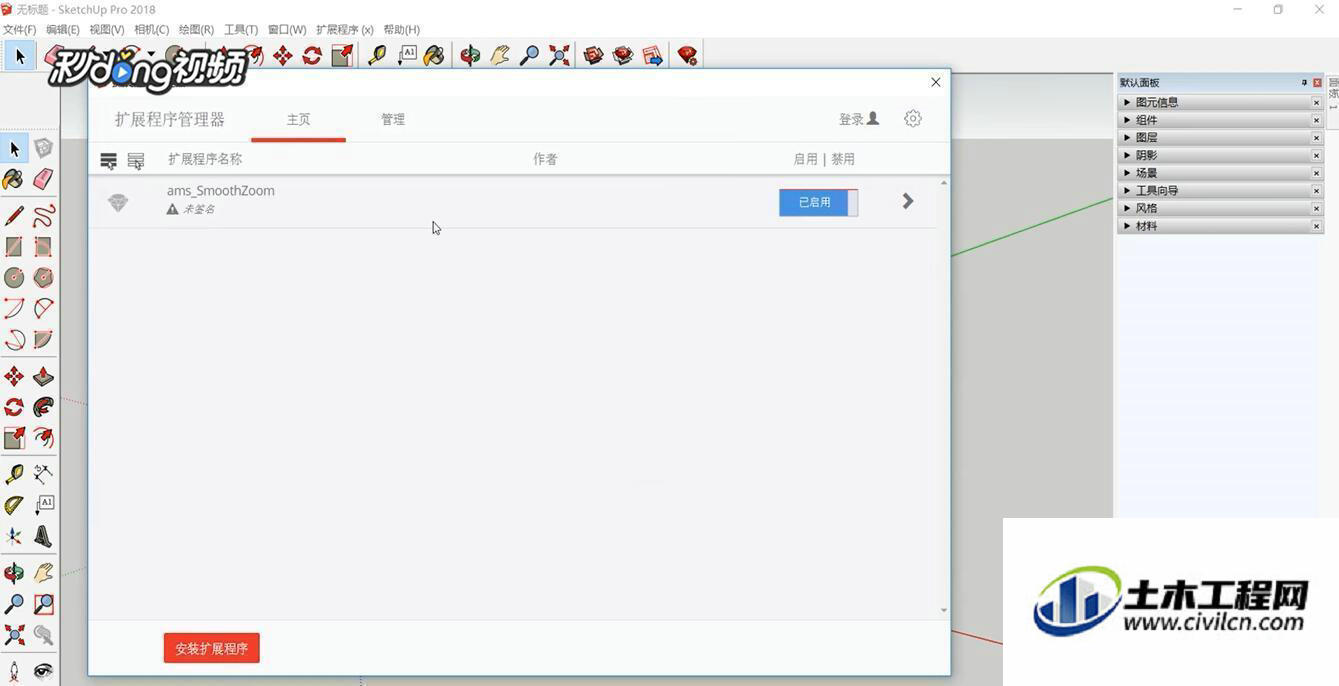Pick the Paint Bucket tool in left toolbar
Viewport: 1339px width, 686px height.
click(14, 179)
